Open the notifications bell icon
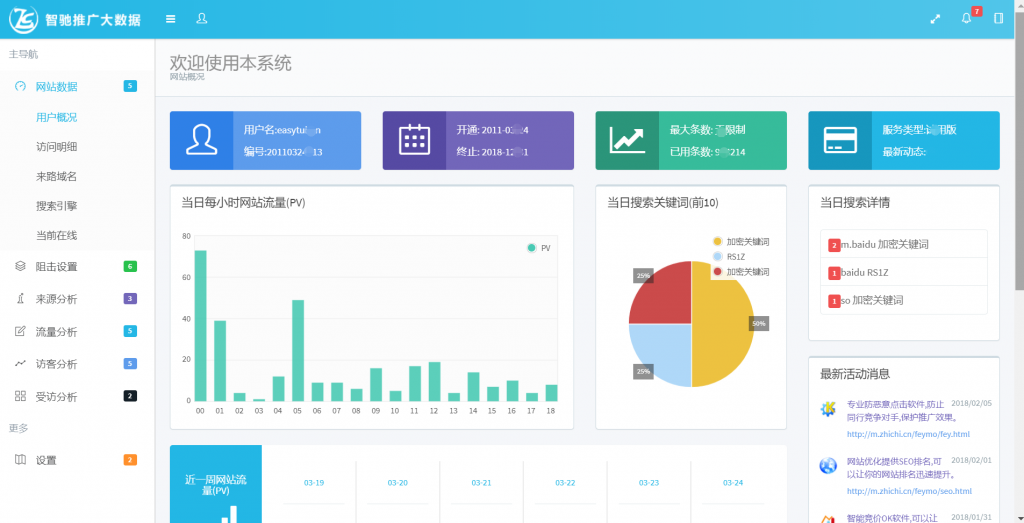The height and width of the screenshot is (523, 1024). (x=966, y=19)
